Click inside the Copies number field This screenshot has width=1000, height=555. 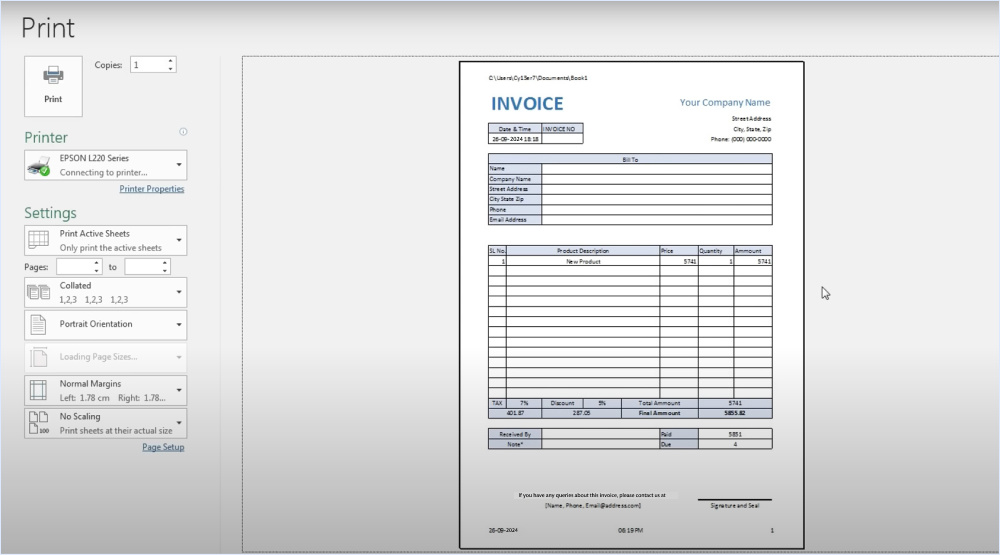(147, 65)
